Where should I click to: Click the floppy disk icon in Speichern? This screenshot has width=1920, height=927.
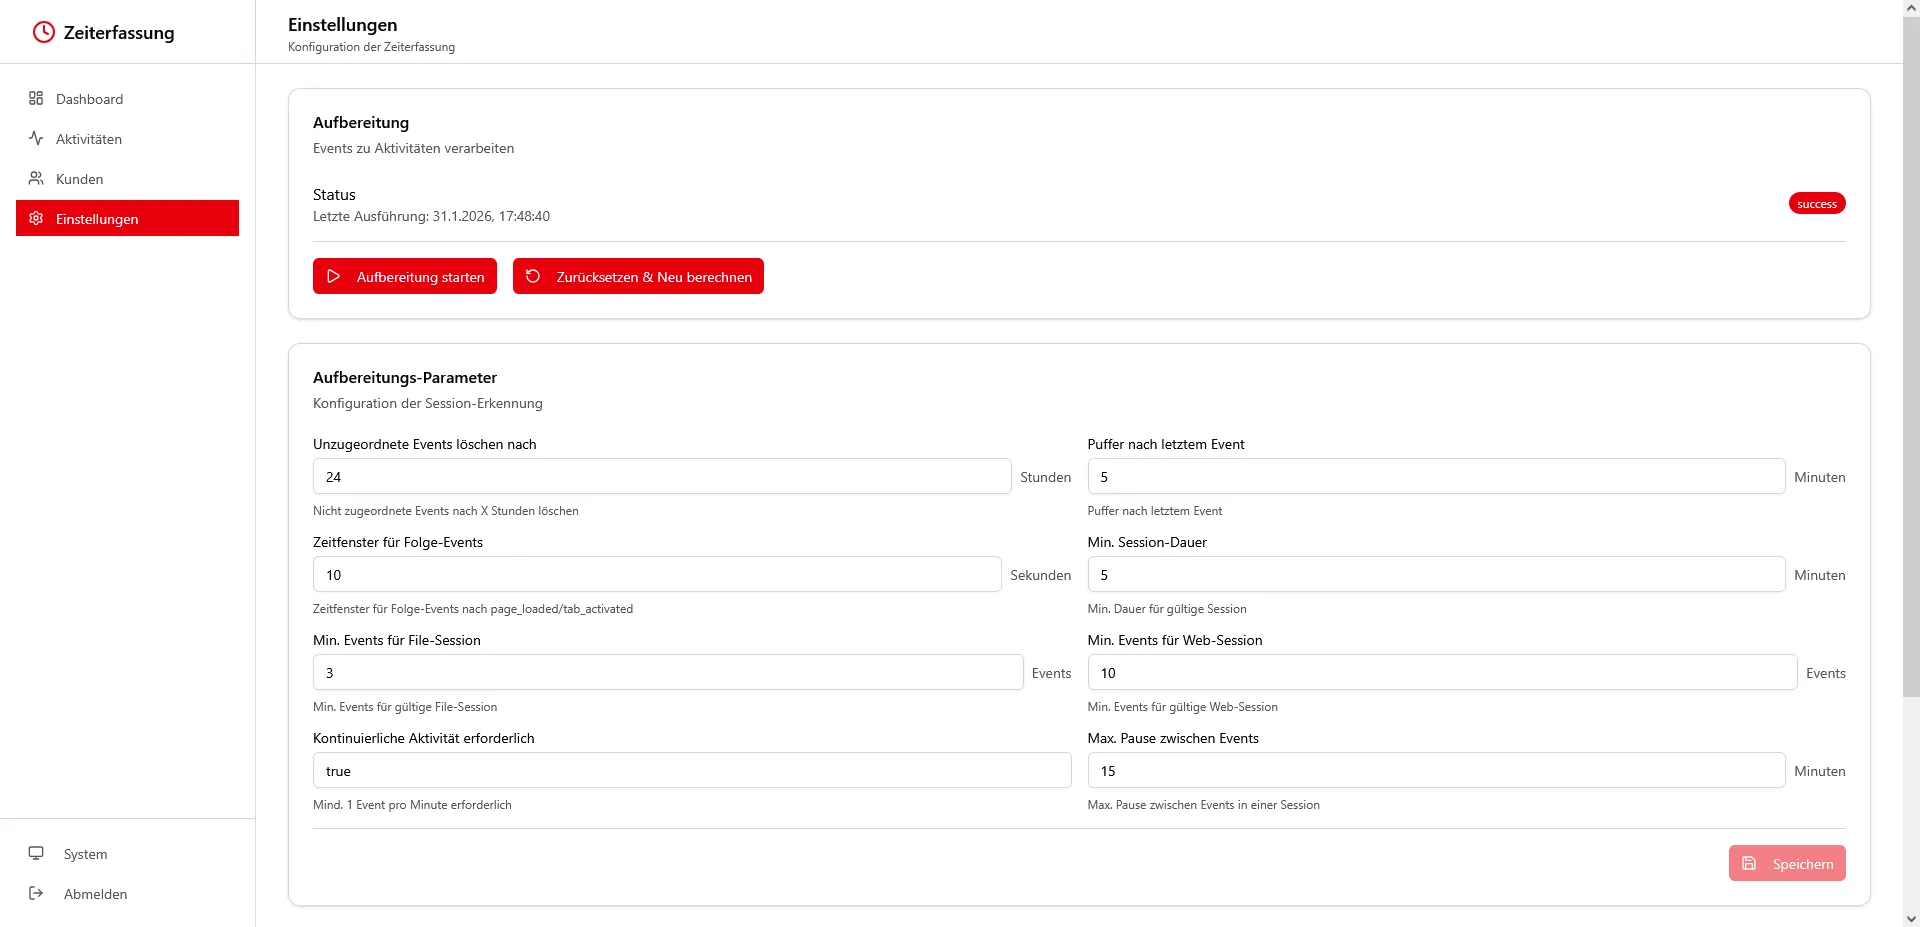point(1749,863)
